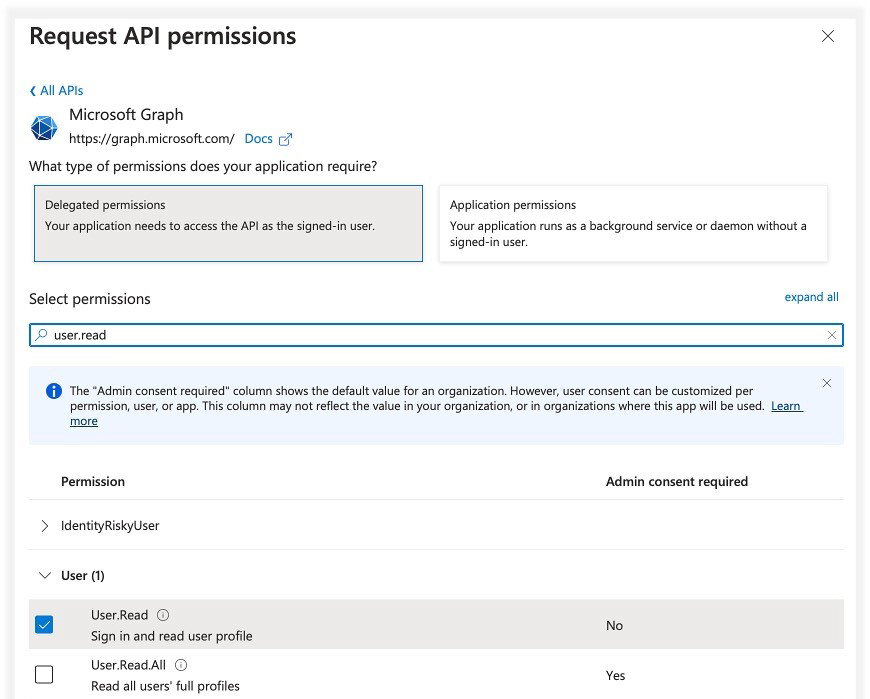The height and width of the screenshot is (699, 870).
Task: Navigate back using the All APIs breadcrumb
Action: pyautogui.click(x=56, y=90)
